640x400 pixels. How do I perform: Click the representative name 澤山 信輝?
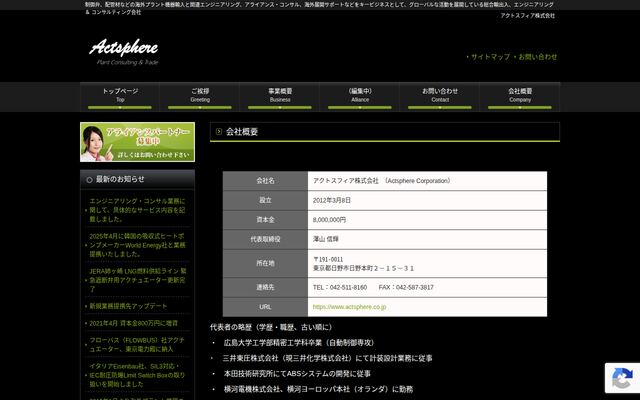pos(326,239)
